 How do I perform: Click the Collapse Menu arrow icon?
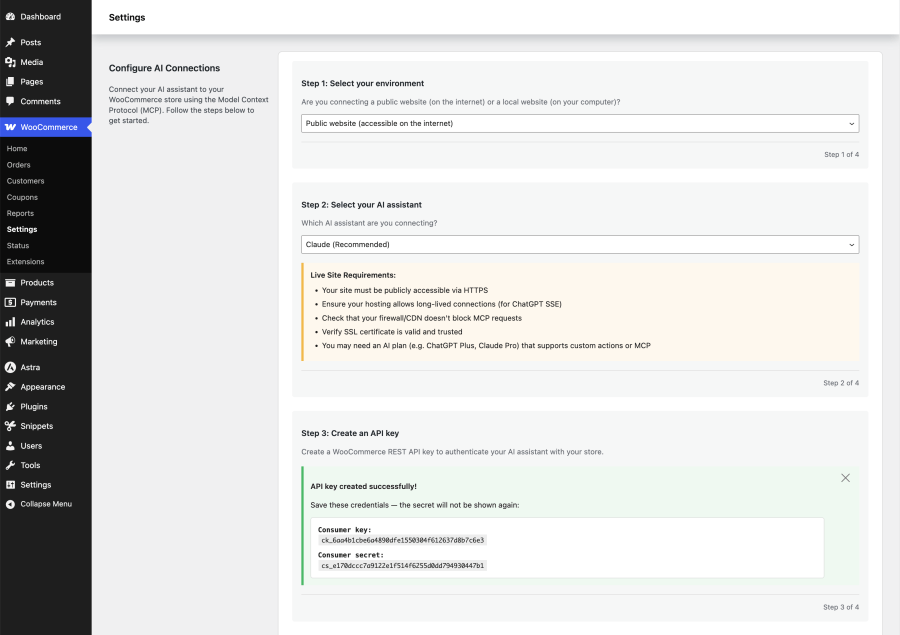click(x=10, y=504)
